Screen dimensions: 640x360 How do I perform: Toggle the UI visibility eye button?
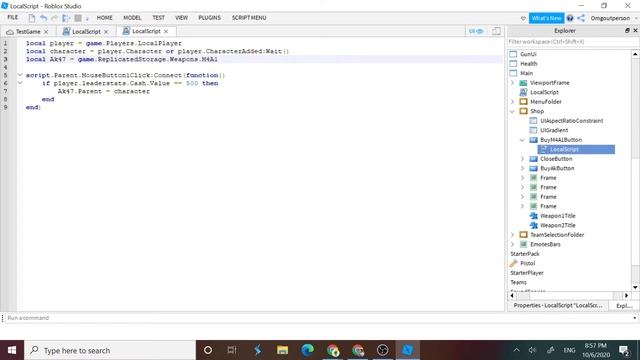[x=476, y=31]
